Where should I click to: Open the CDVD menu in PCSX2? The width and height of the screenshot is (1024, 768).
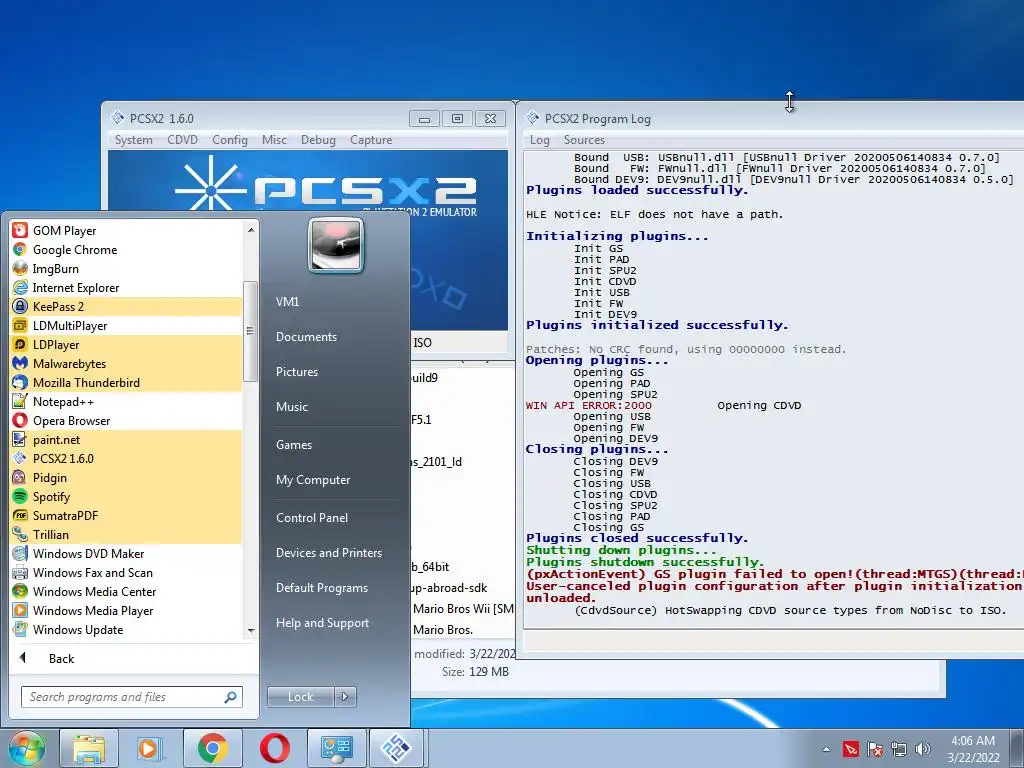pyautogui.click(x=182, y=140)
